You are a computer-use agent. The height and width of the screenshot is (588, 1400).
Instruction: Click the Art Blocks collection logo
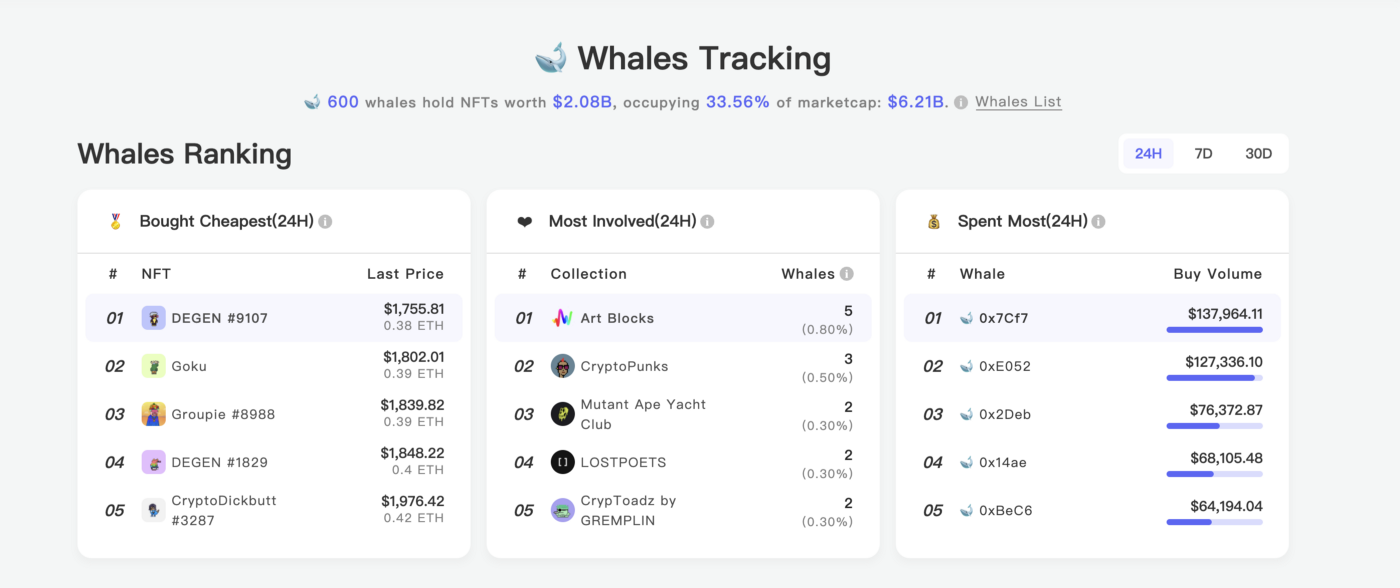562,318
